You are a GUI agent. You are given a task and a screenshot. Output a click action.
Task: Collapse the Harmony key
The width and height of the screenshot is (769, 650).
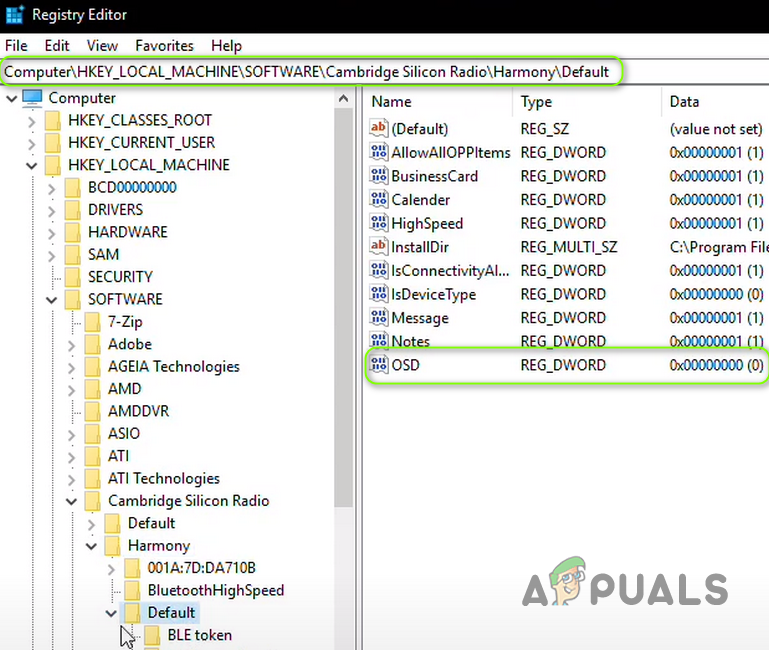pos(92,546)
